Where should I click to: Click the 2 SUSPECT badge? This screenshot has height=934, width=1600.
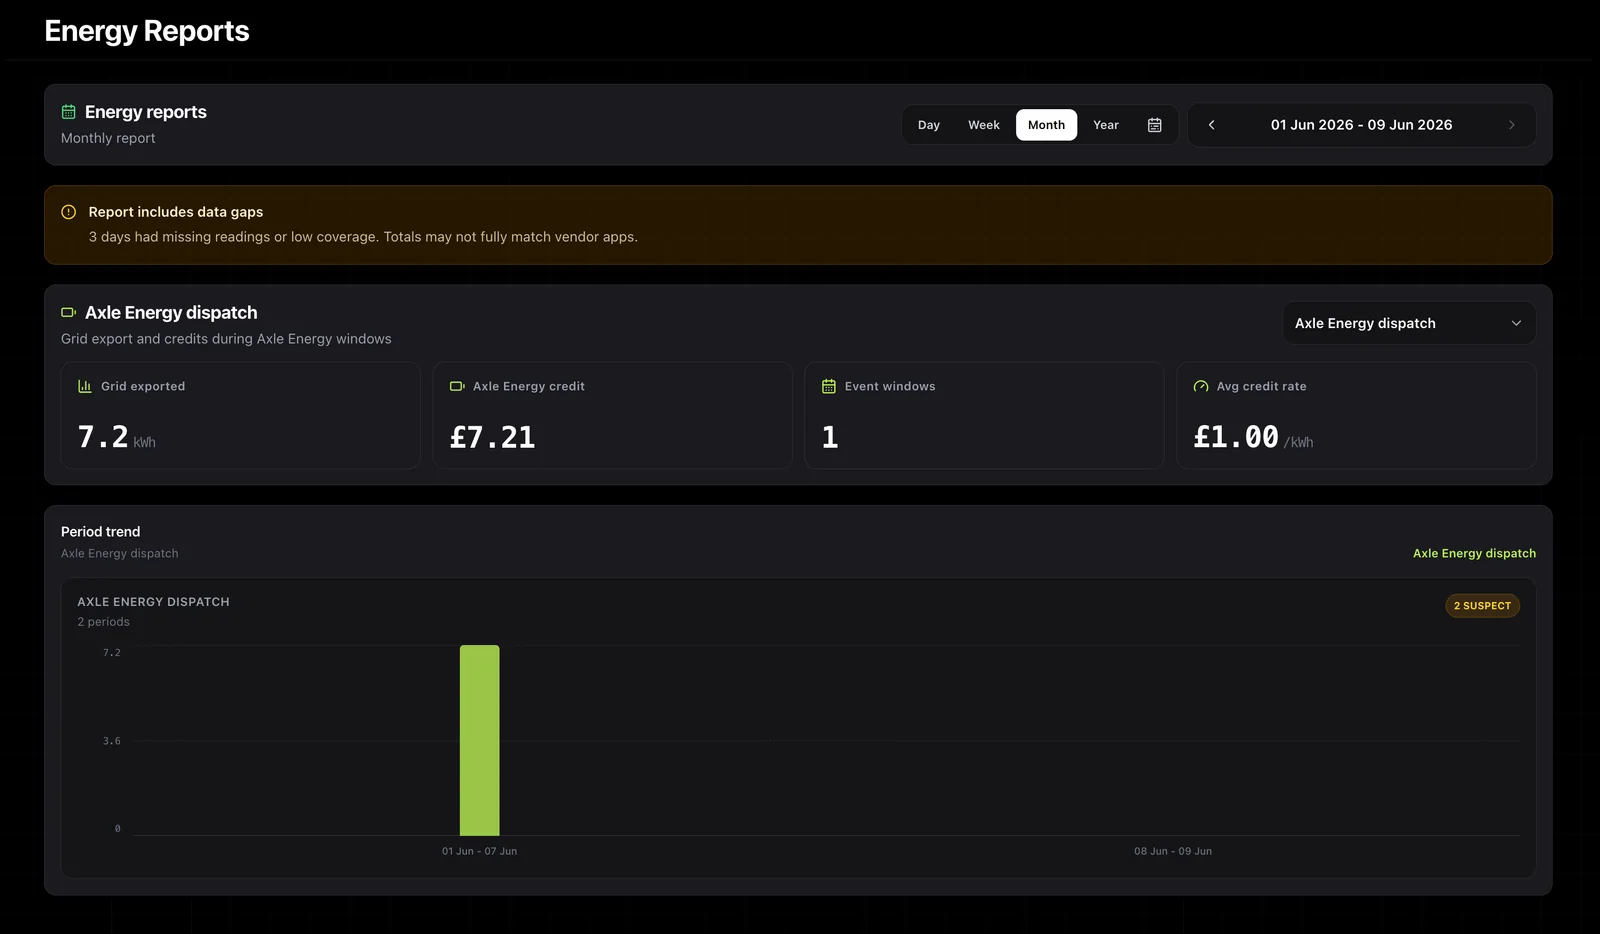point(1482,606)
